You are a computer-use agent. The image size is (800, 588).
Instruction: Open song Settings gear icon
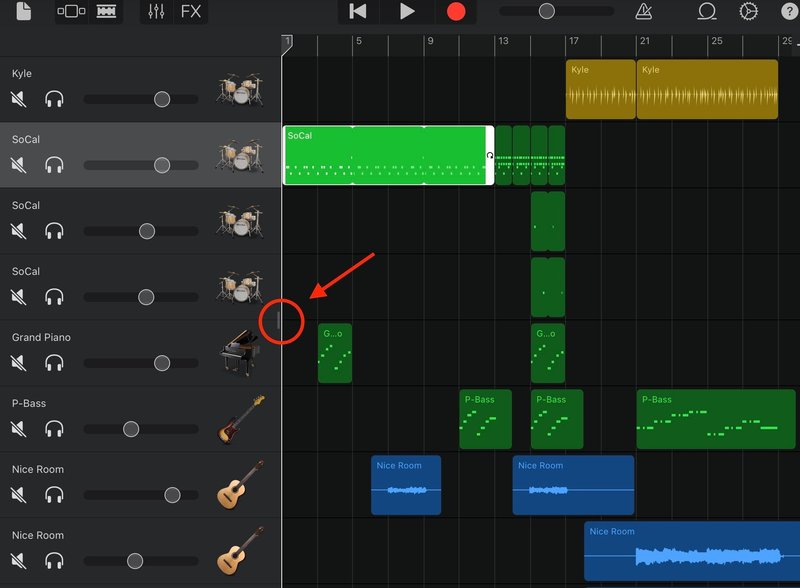pos(748,11)
